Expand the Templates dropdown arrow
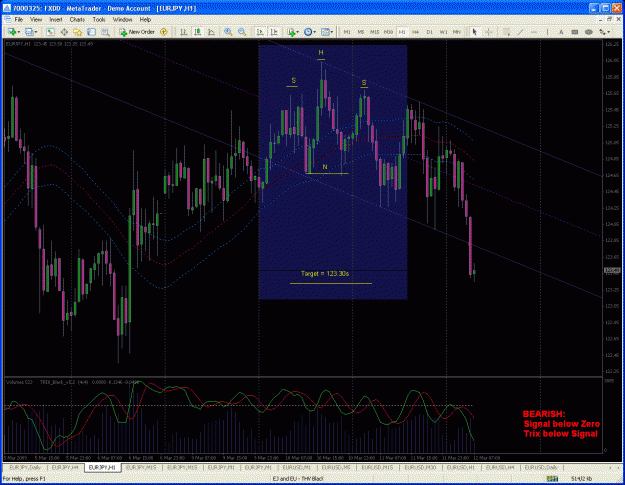The width and height of the screenshot is (625, 485). pyautogui.click(x=332, y=32)
